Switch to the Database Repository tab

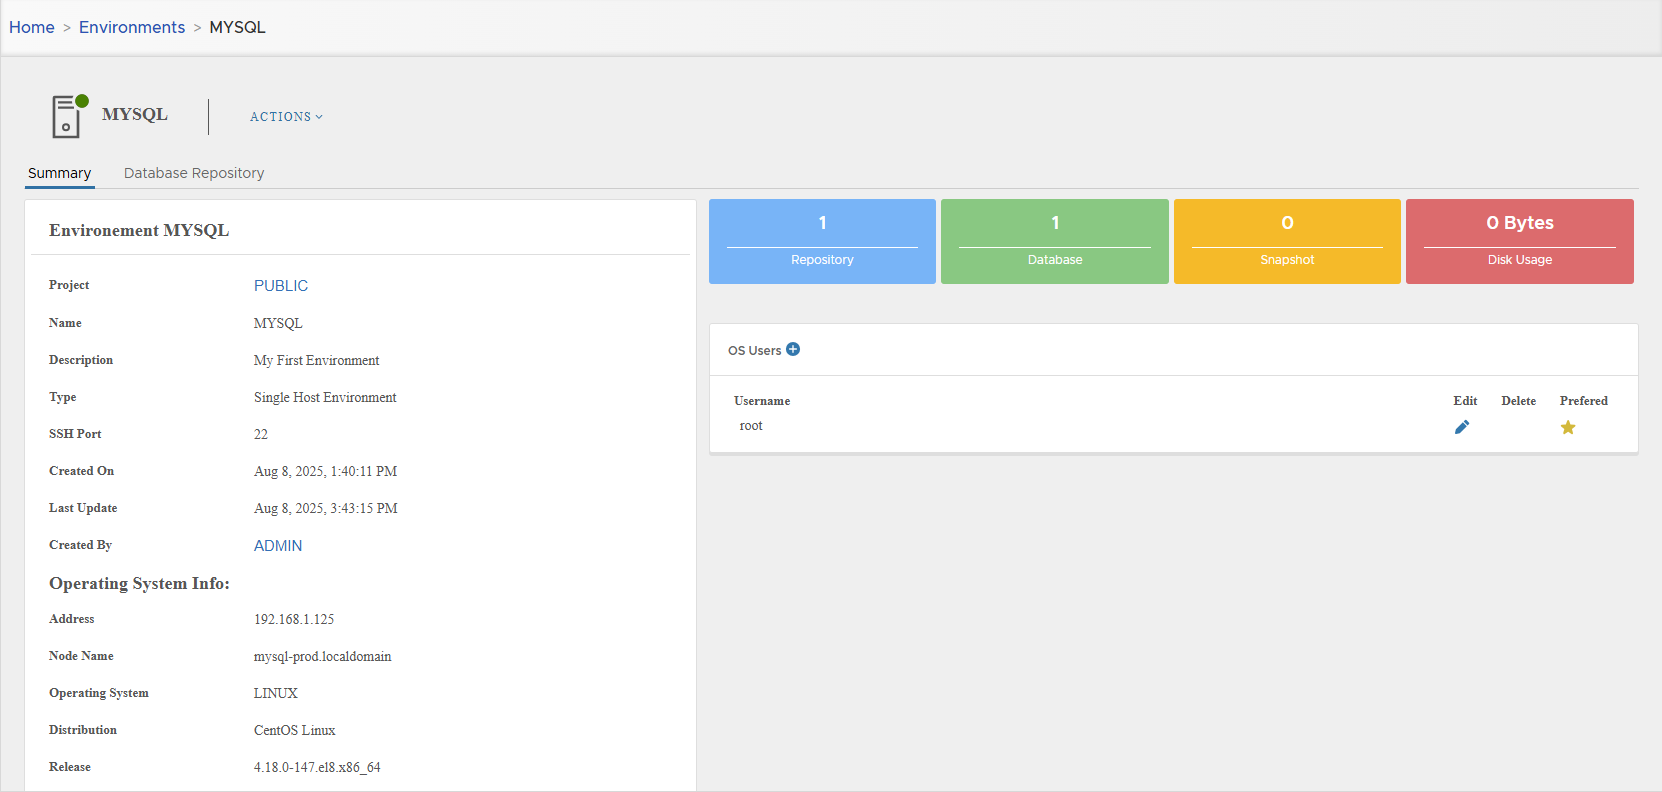tap(194, 173)
